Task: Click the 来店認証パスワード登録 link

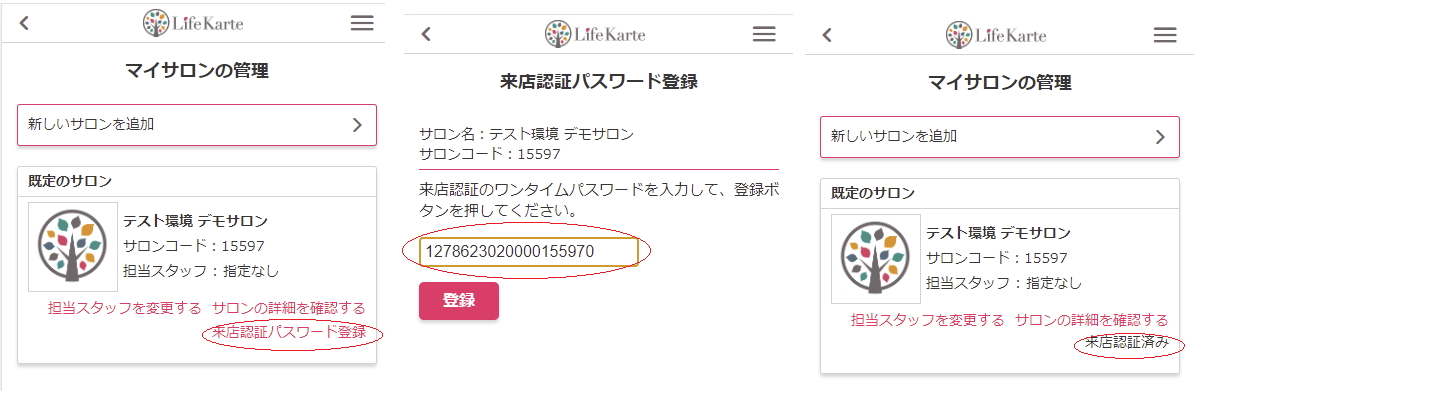Action: pyautogui.click(x=289, y=332)
